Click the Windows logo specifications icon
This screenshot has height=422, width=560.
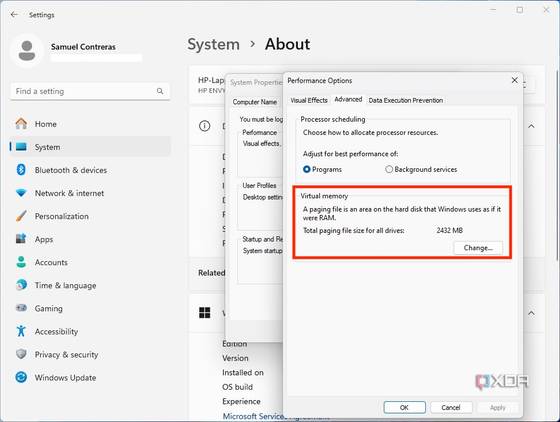click(205, 313)
